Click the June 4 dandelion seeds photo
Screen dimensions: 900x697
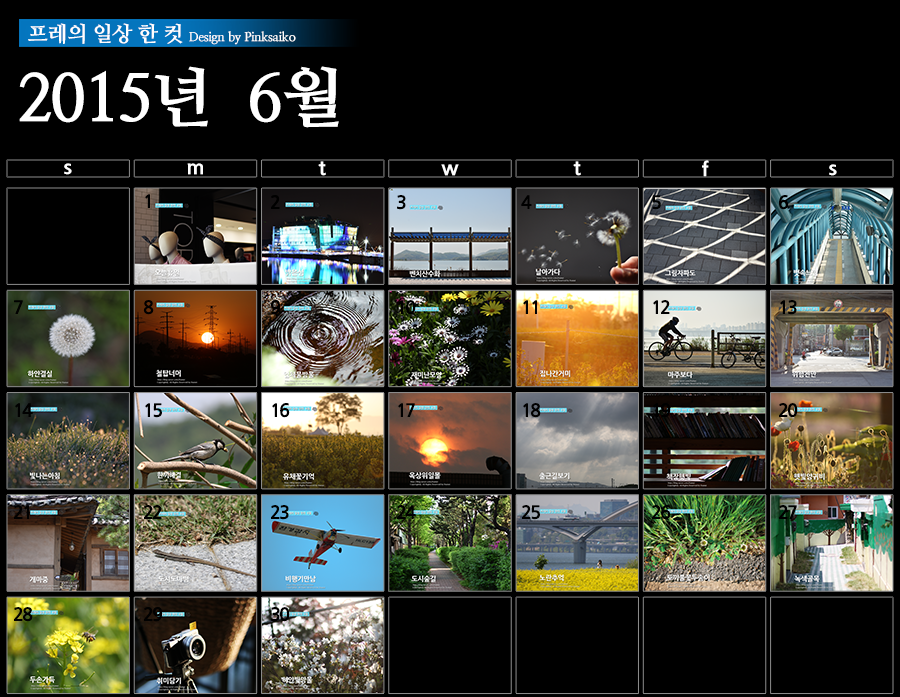click(x=577, y=236)
